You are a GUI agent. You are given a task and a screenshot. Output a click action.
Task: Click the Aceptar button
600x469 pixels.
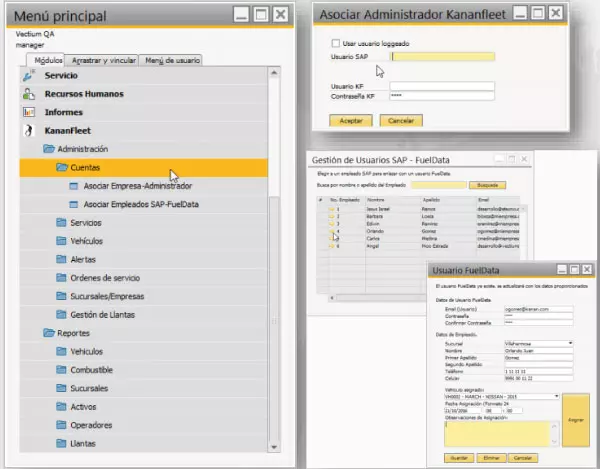[x=352, y=120]
